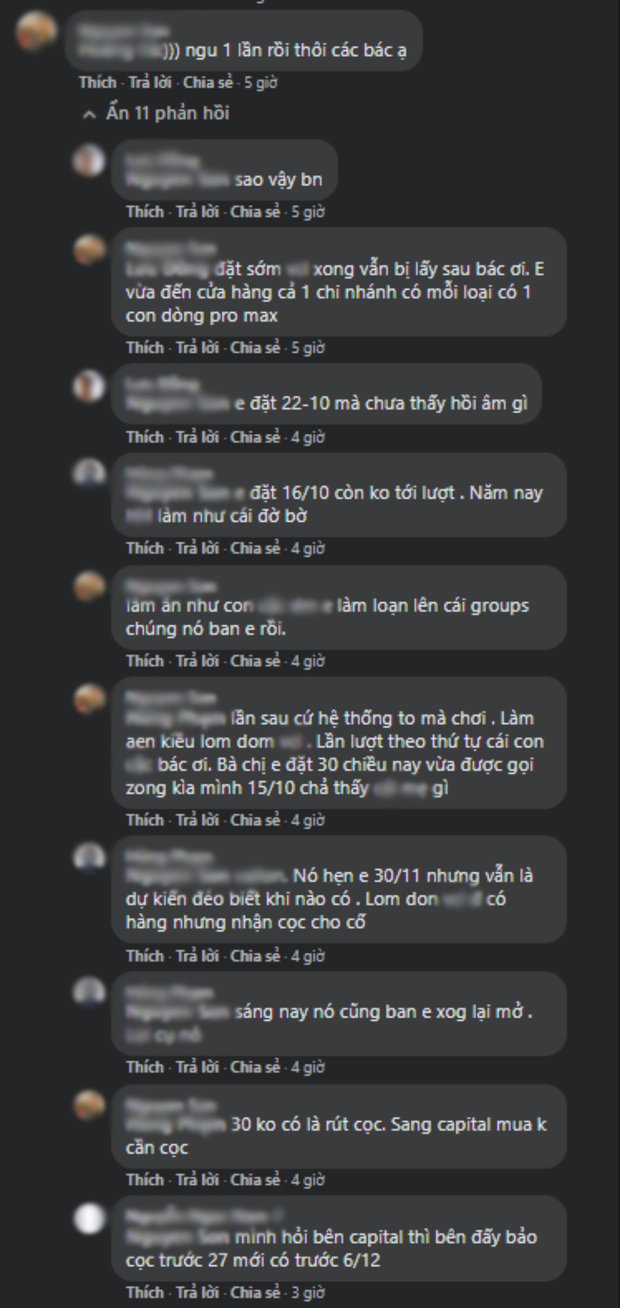
Task: Like the 'Nó hẹn e 30/11' comment
Action: 144,956
